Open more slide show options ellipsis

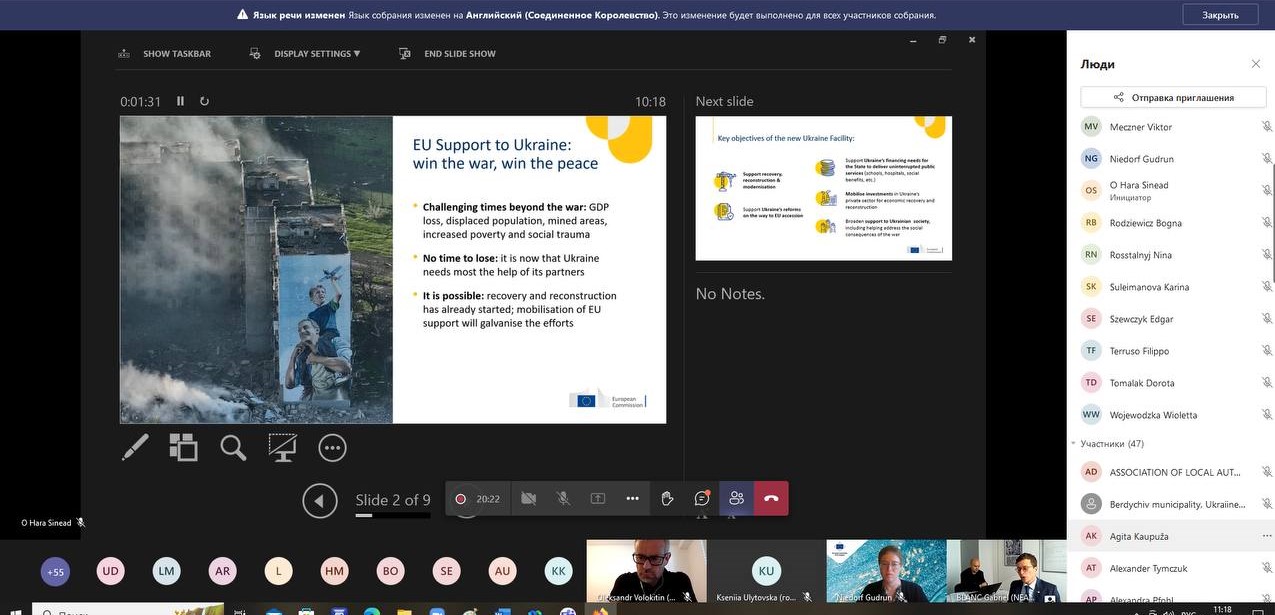(332, 447)
